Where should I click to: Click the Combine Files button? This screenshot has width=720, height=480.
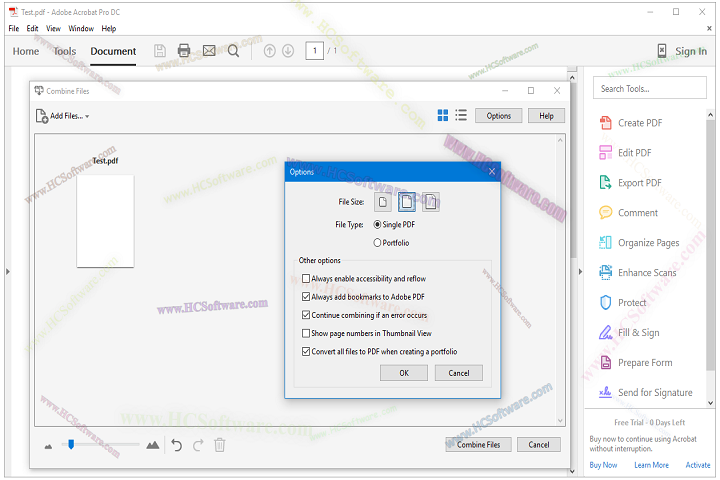click(x=478, y=445)
